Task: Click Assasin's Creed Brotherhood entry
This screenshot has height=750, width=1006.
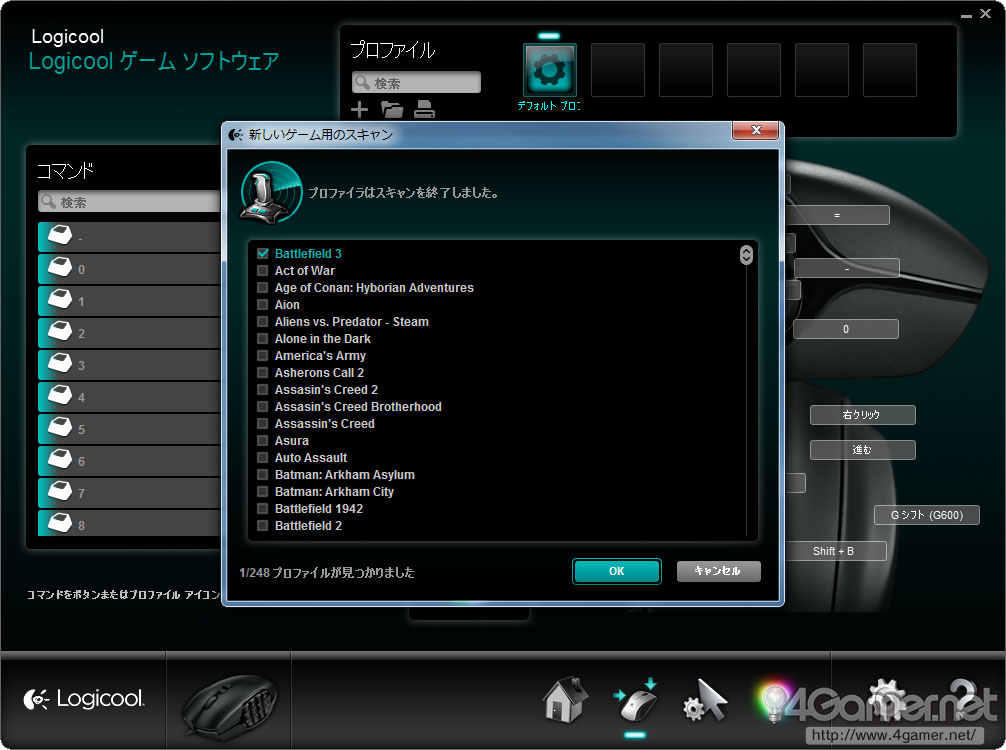Action: pos(358,407)
